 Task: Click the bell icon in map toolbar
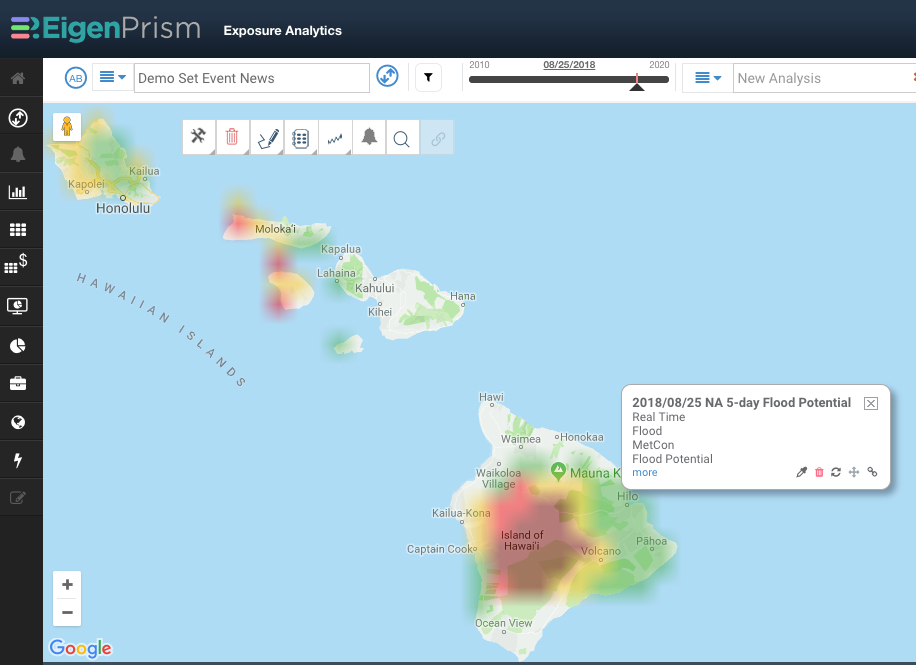point(369,137)
